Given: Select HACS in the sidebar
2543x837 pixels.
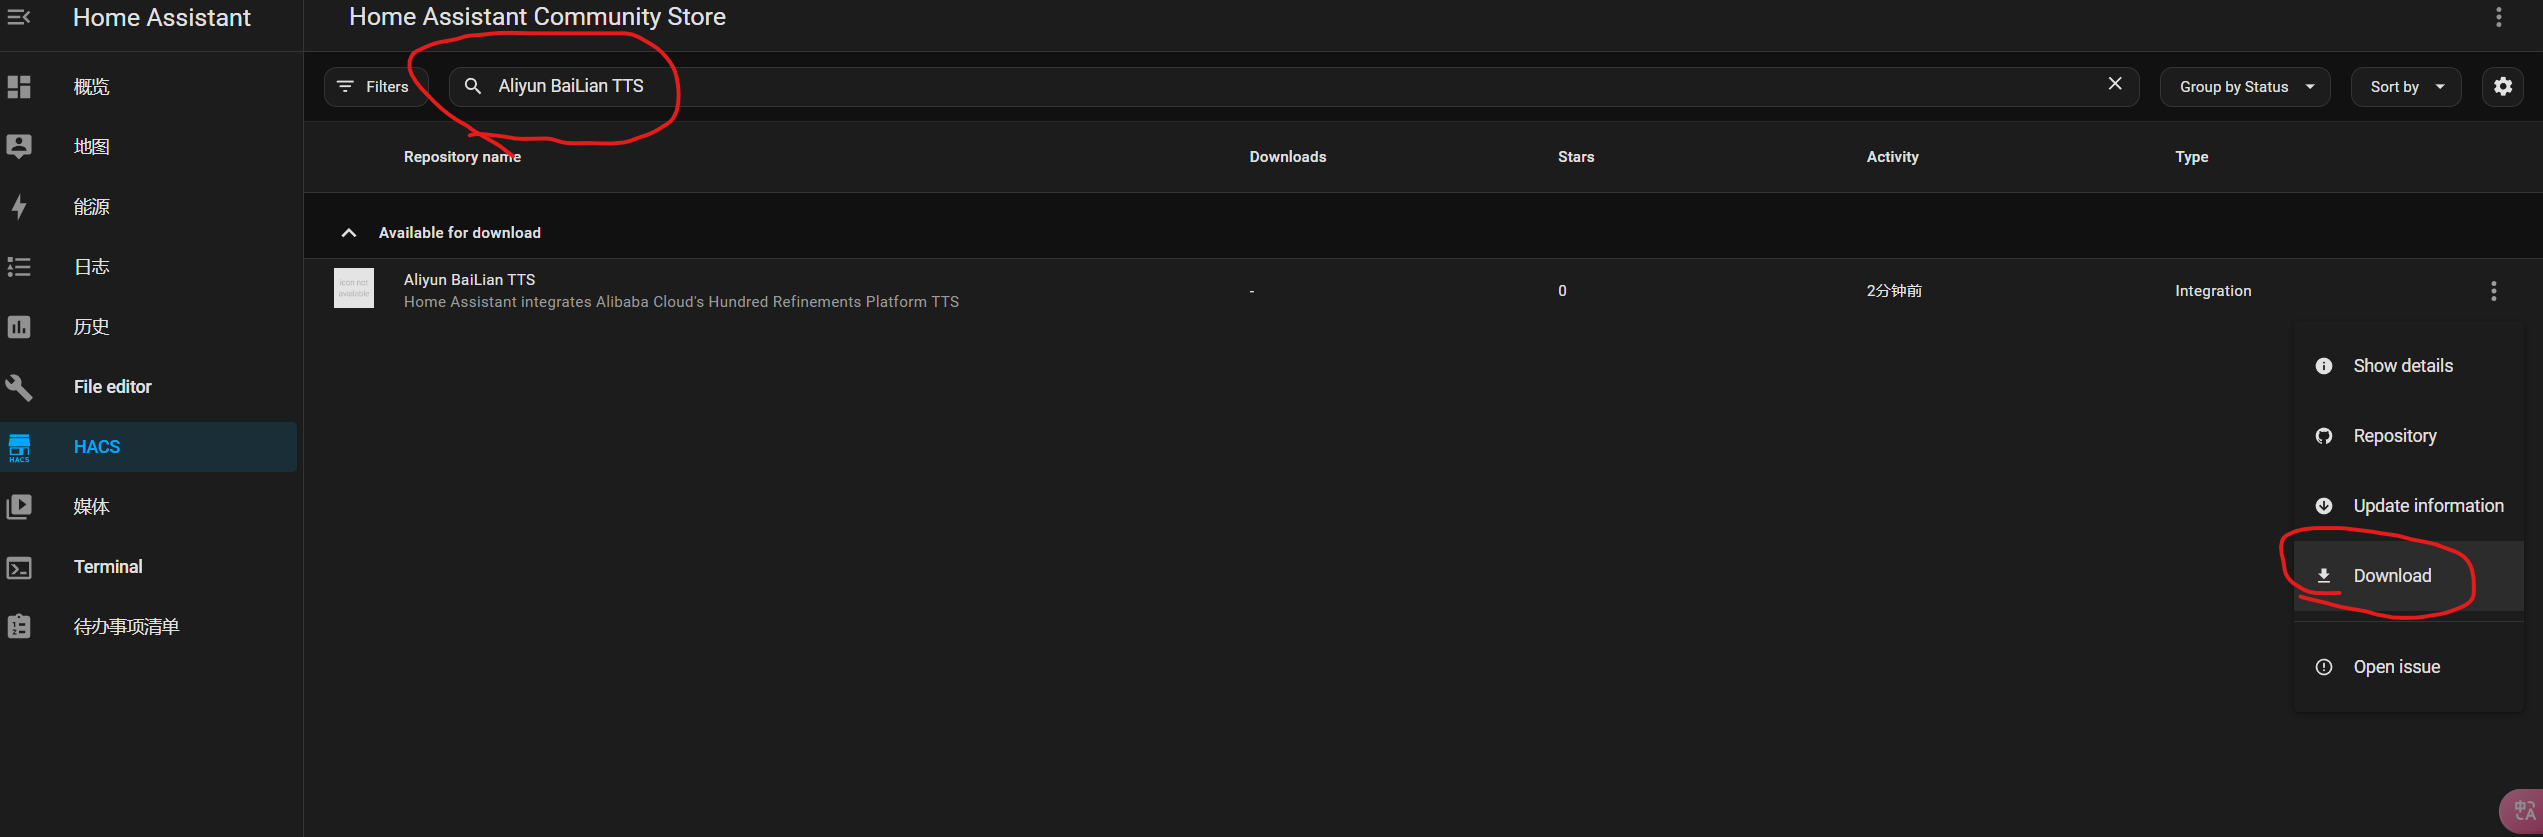Looking at the screenshot, I should [150, 447].
